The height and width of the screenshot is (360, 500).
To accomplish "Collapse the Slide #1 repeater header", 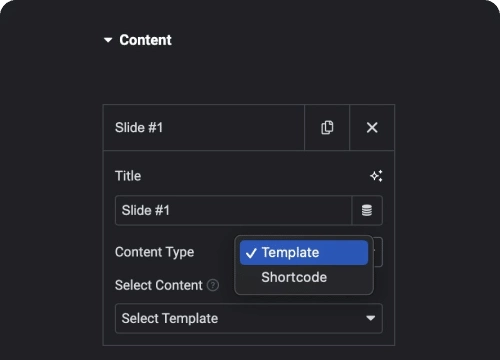I will tap(204, 127).
